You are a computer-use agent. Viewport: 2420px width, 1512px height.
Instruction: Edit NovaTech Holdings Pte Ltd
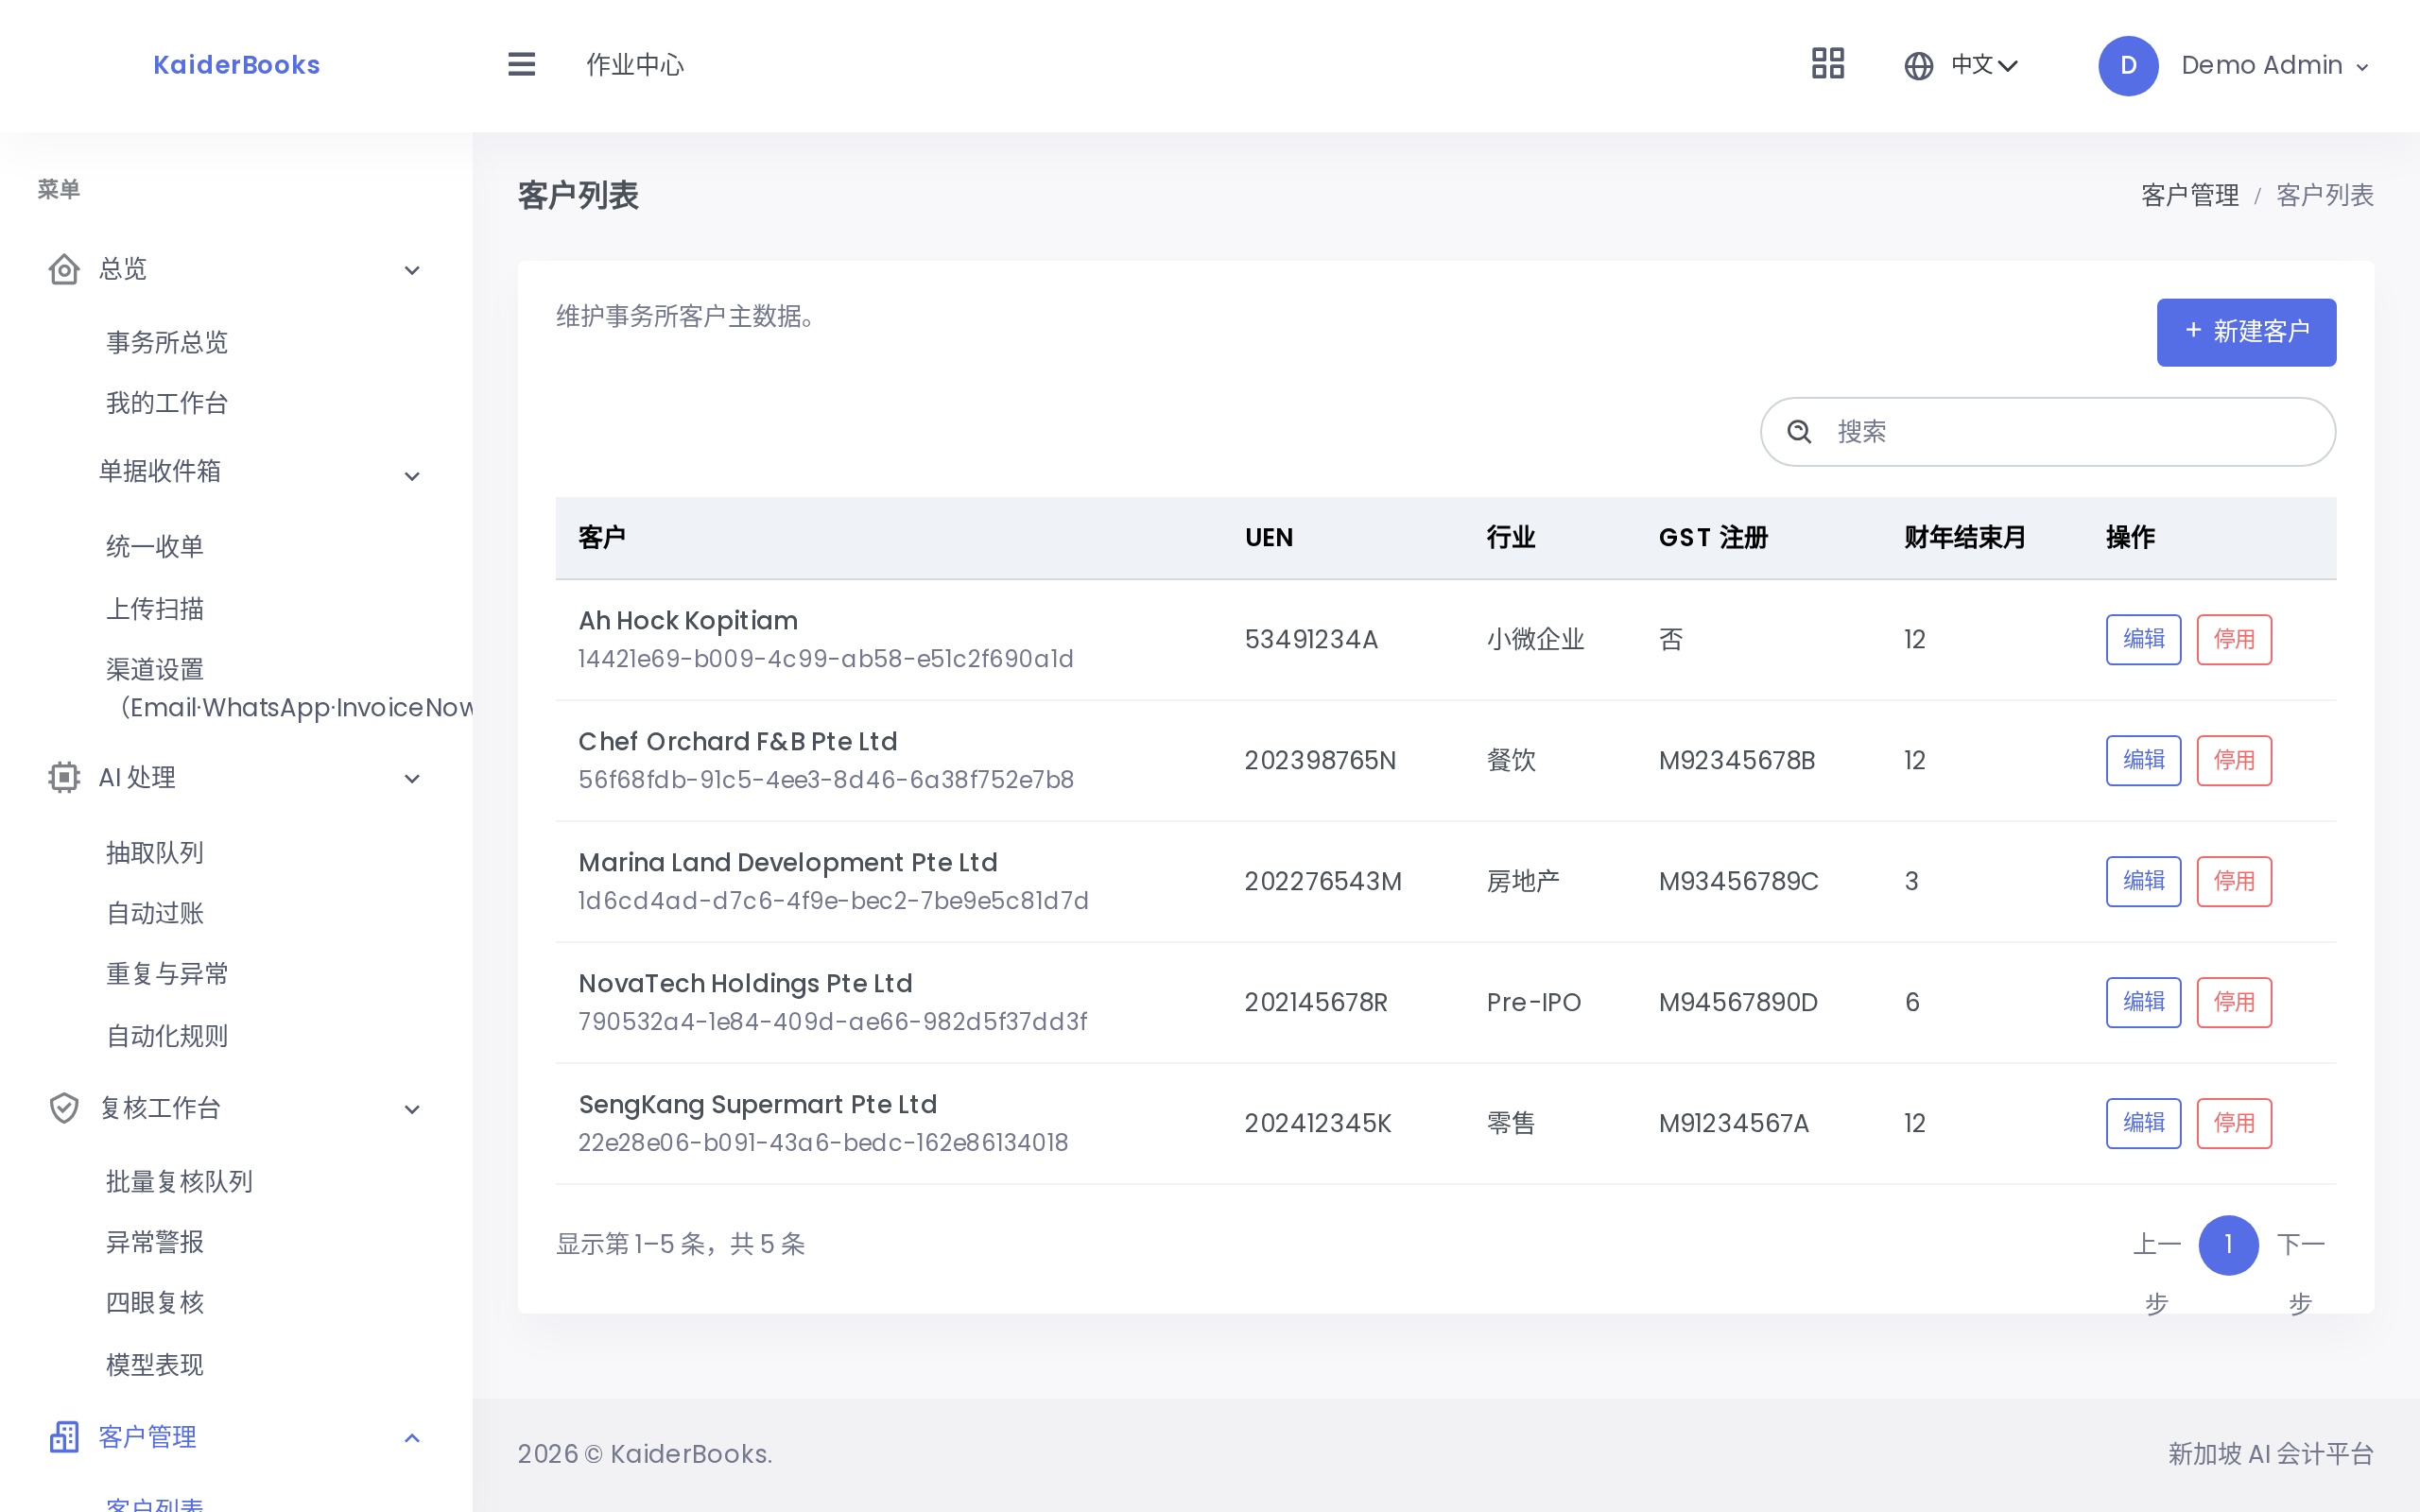pyautogui.click(x=2143, y=1003)
